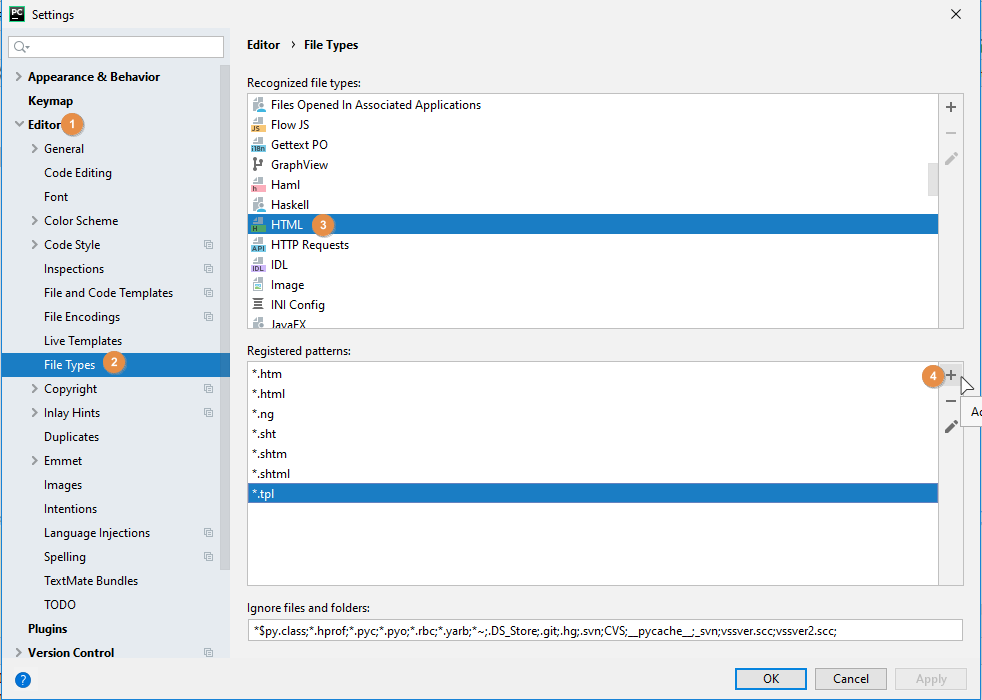Select the *.tpl registered pattern
Image resolution: width=982 pixels, height=700 pixels.
click(592, 494)
